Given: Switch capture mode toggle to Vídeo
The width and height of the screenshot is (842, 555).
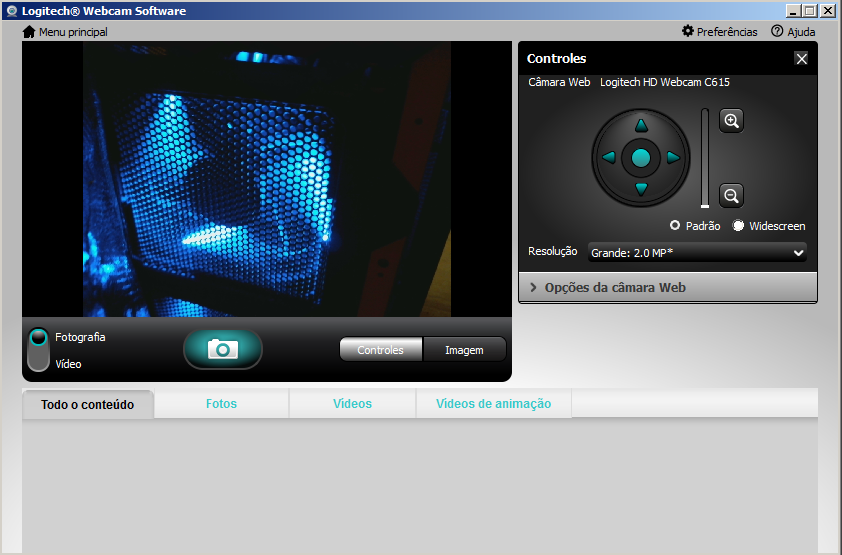Looking at the screenshot, I should 38,363.
